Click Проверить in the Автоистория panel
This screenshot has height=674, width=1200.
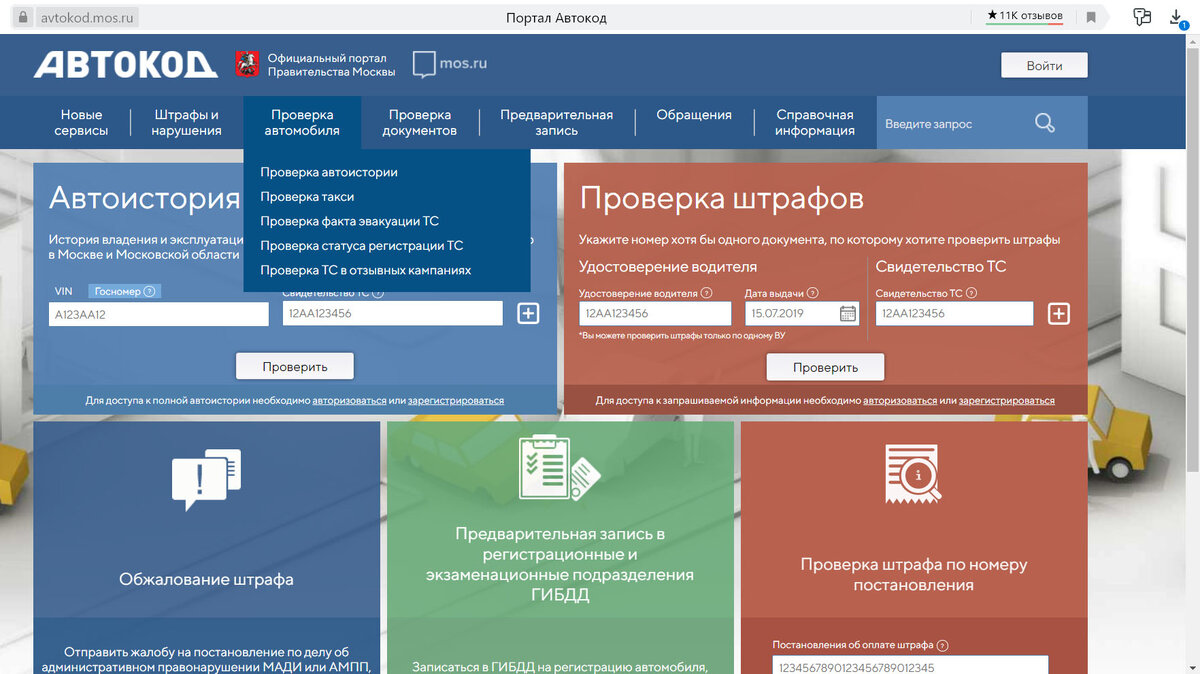point(295,366)
